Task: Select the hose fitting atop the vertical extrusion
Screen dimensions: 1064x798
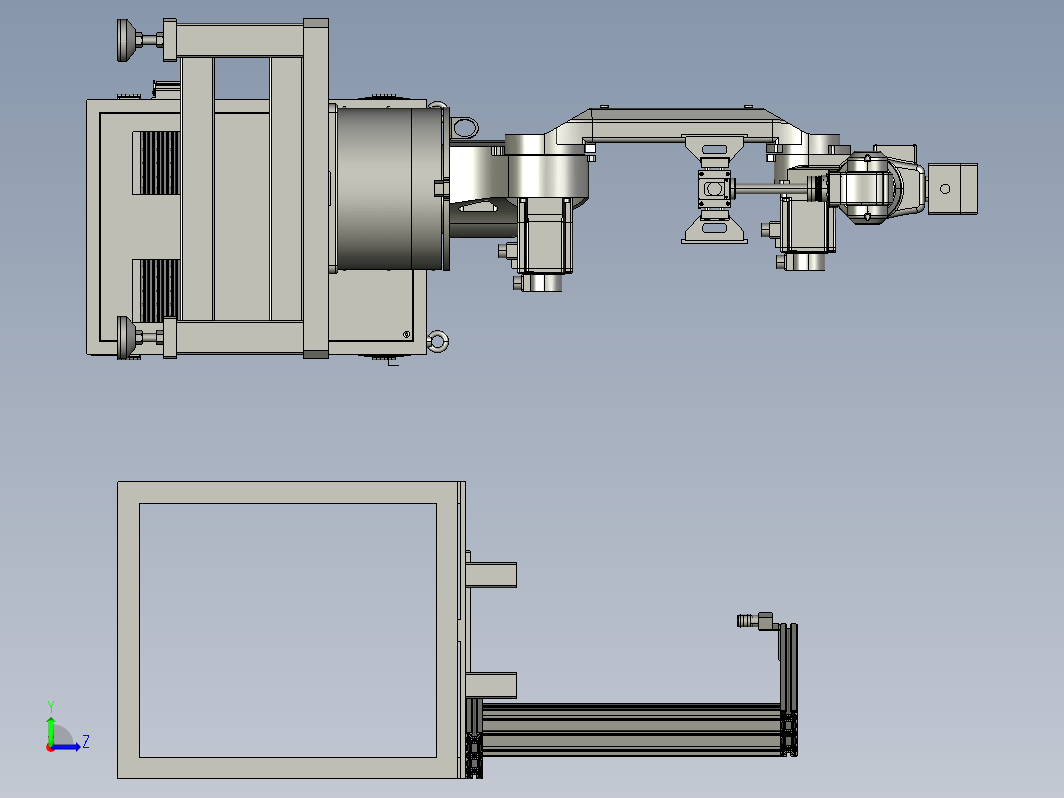Action: (x=755, y=621)
